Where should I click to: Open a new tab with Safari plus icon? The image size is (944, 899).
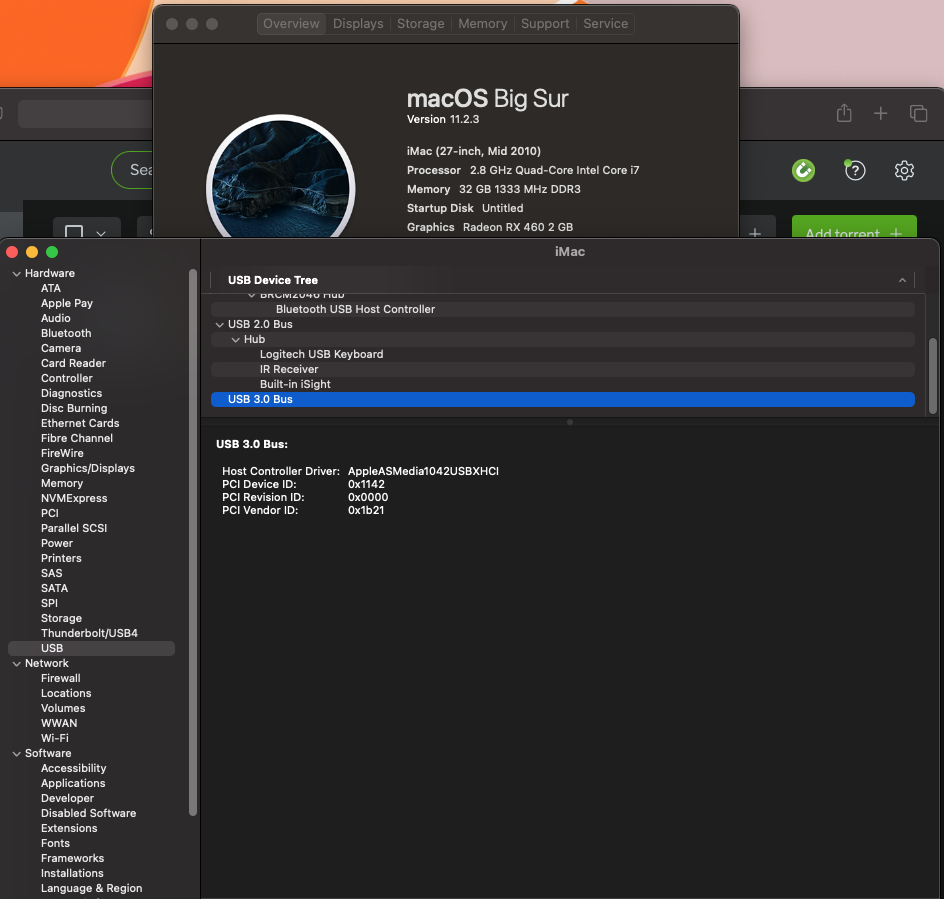click(880, 113)
